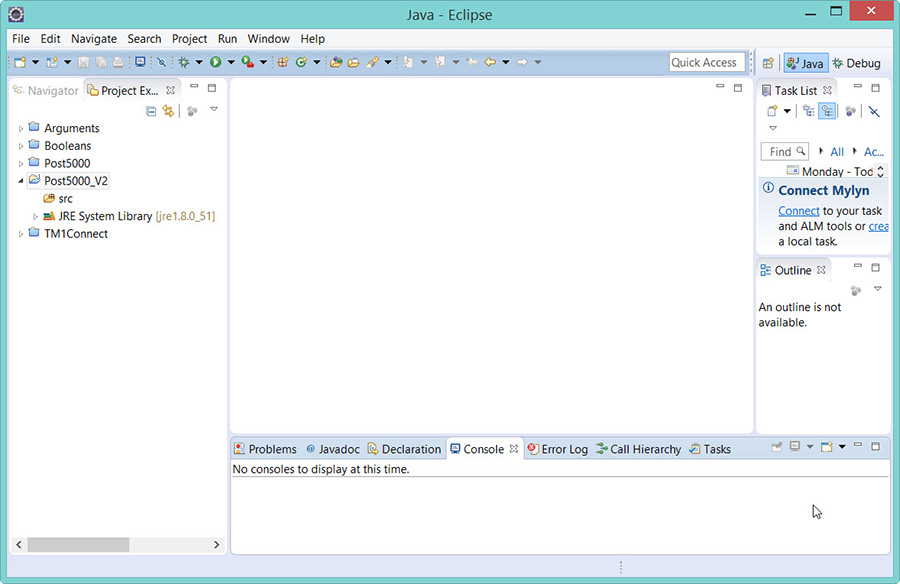Click the Run Last Tool icon with red toolbox
The height and width of the screenshot is (584, 900).
247,62
